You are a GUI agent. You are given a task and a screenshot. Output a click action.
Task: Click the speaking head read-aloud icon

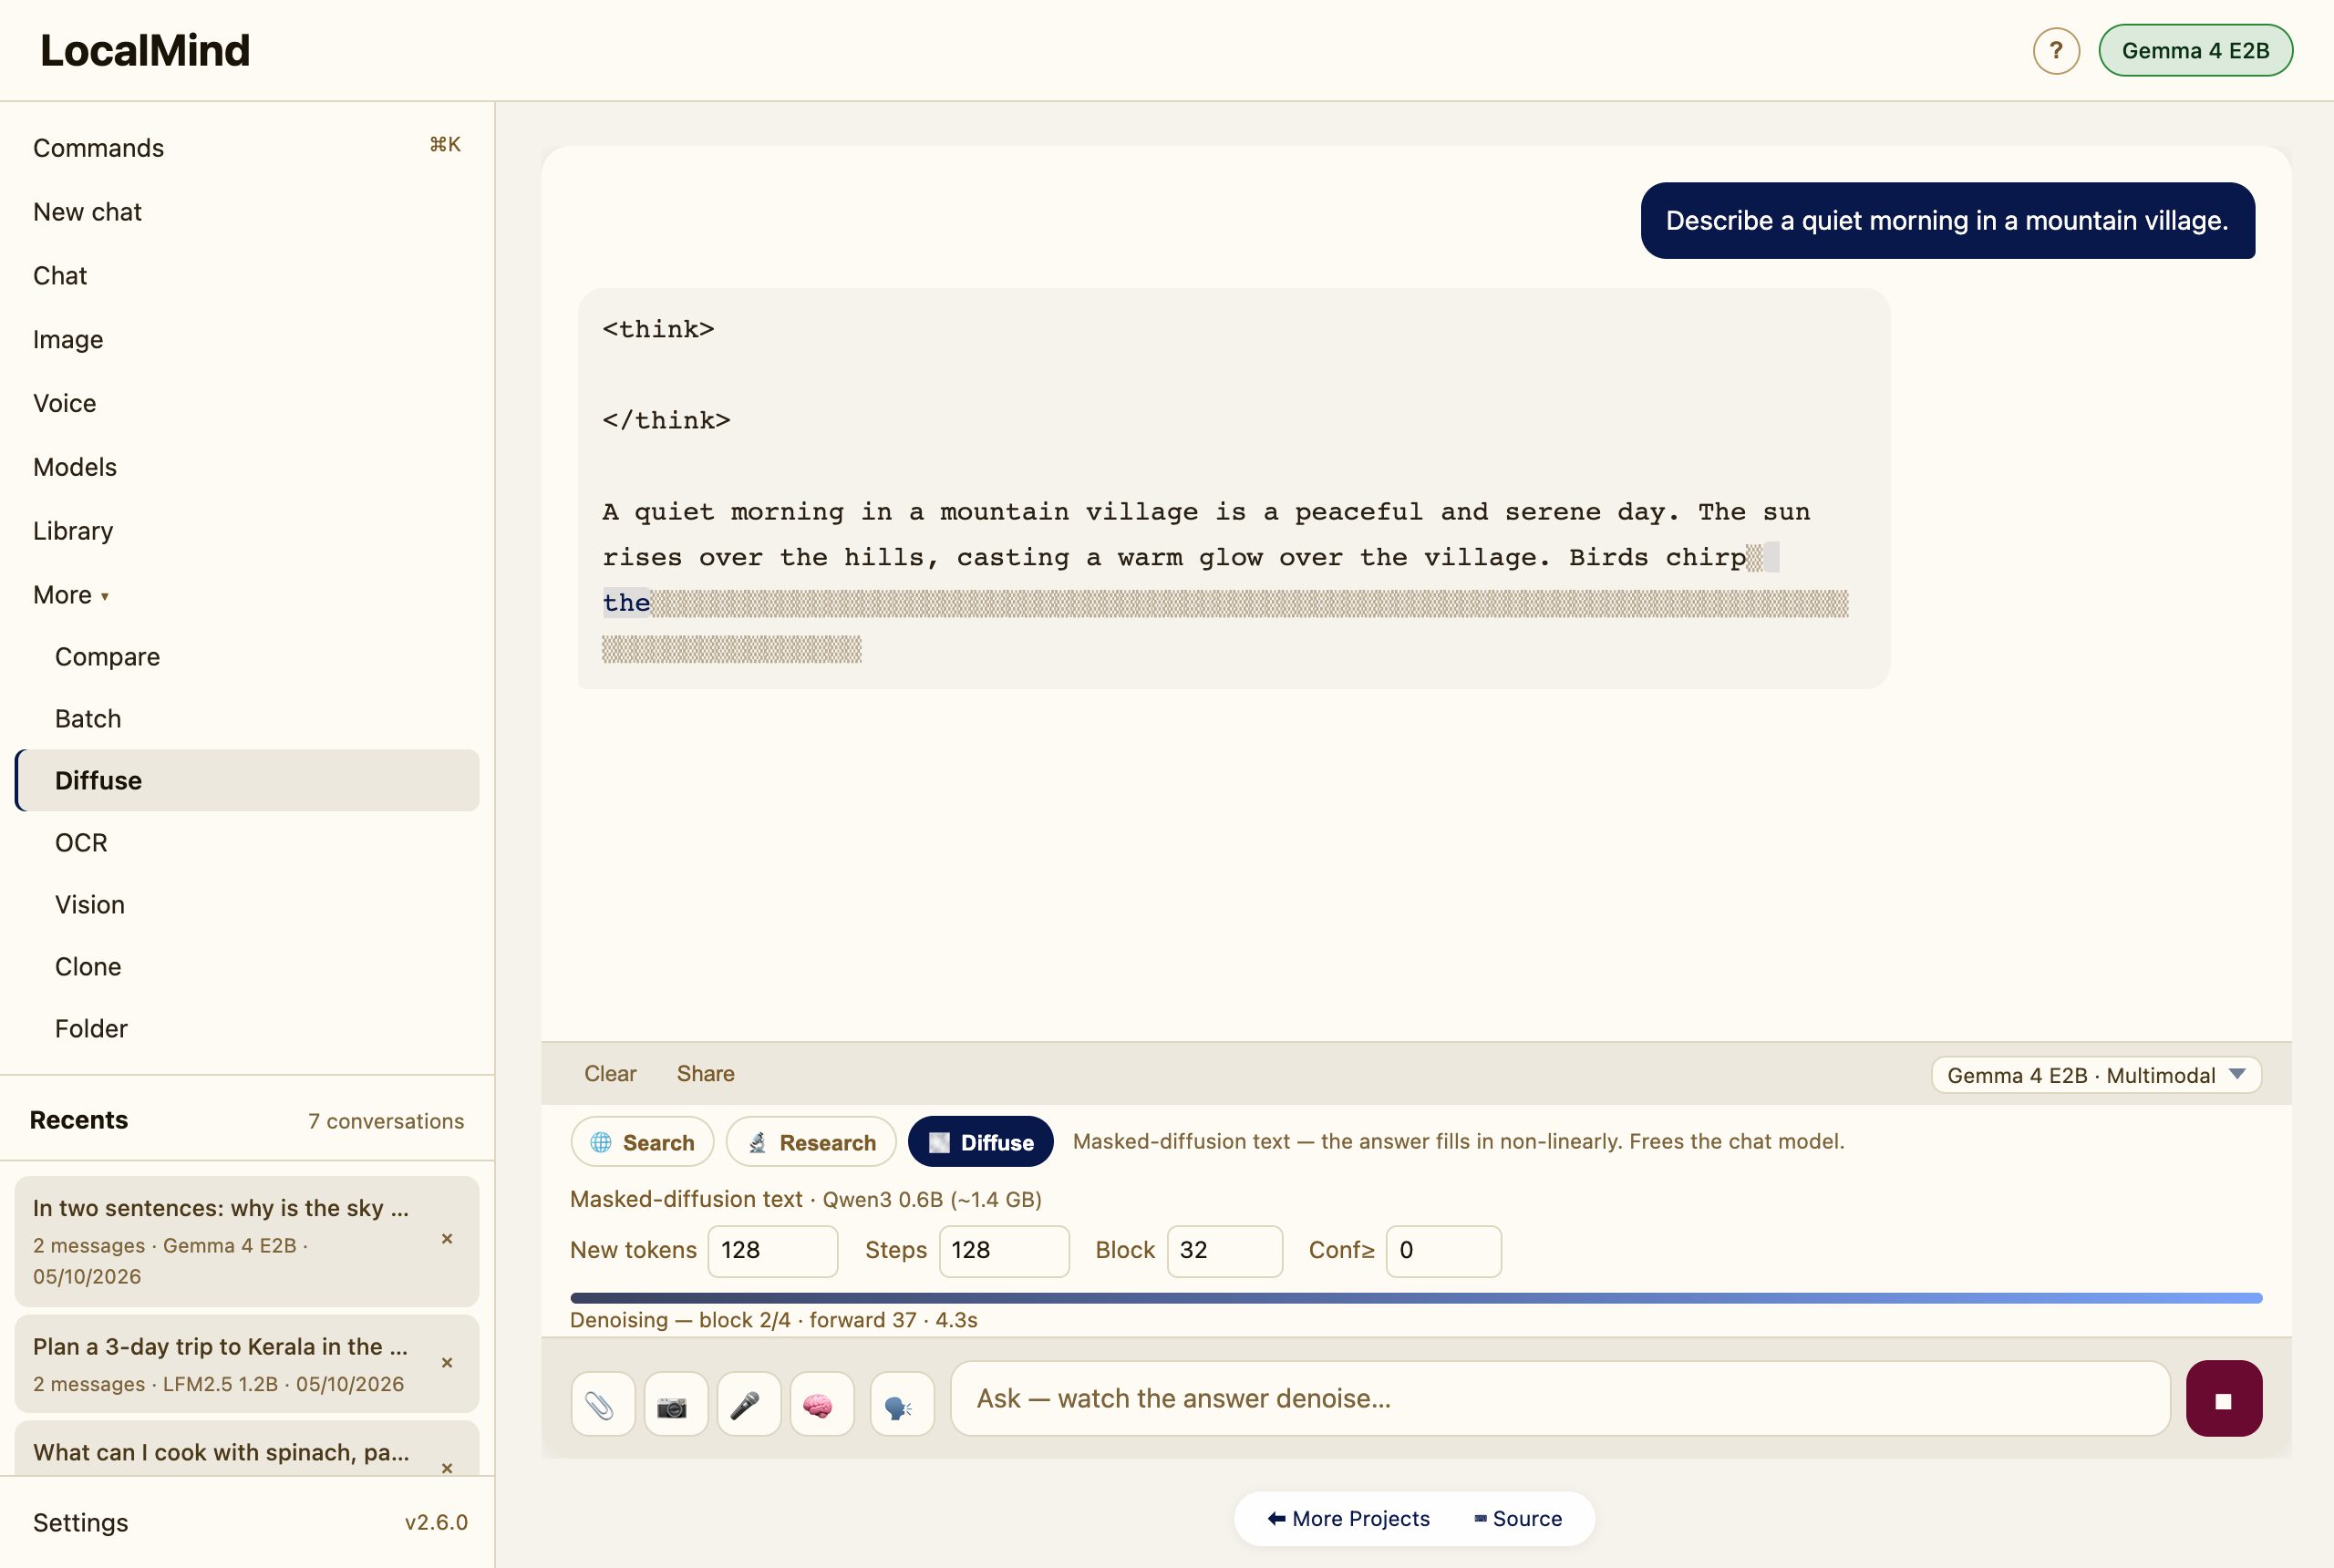point(901,1404)
